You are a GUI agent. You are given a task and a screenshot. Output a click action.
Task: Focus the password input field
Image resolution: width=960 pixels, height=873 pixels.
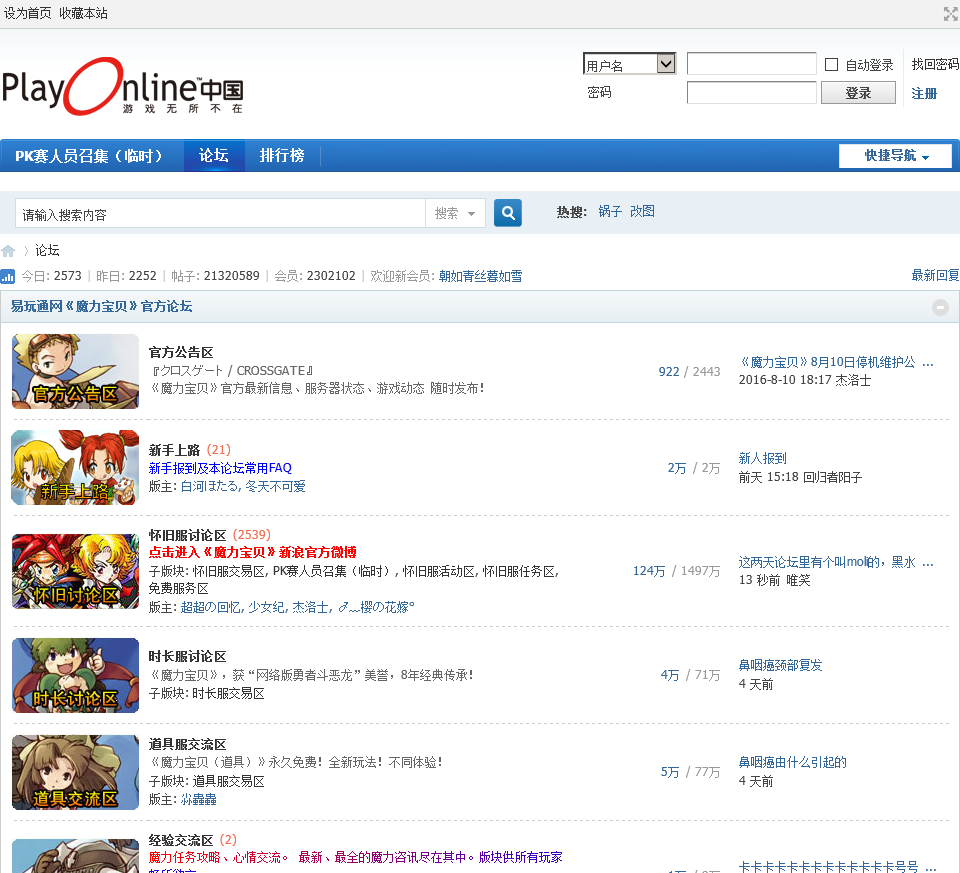[x=751, y=92]
